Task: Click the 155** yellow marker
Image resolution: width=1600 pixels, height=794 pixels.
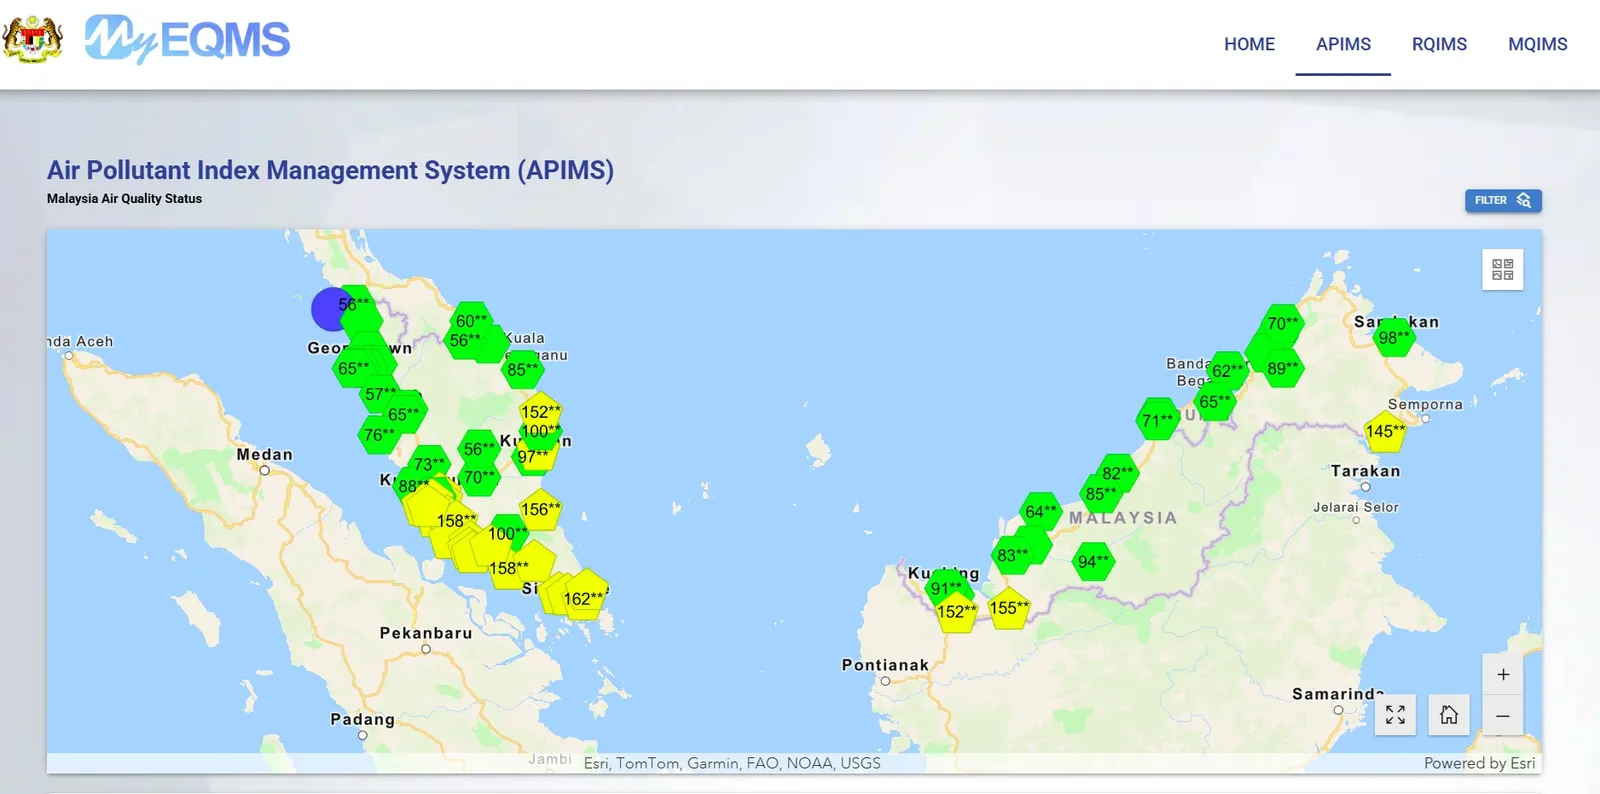Action: [1009, 607]
